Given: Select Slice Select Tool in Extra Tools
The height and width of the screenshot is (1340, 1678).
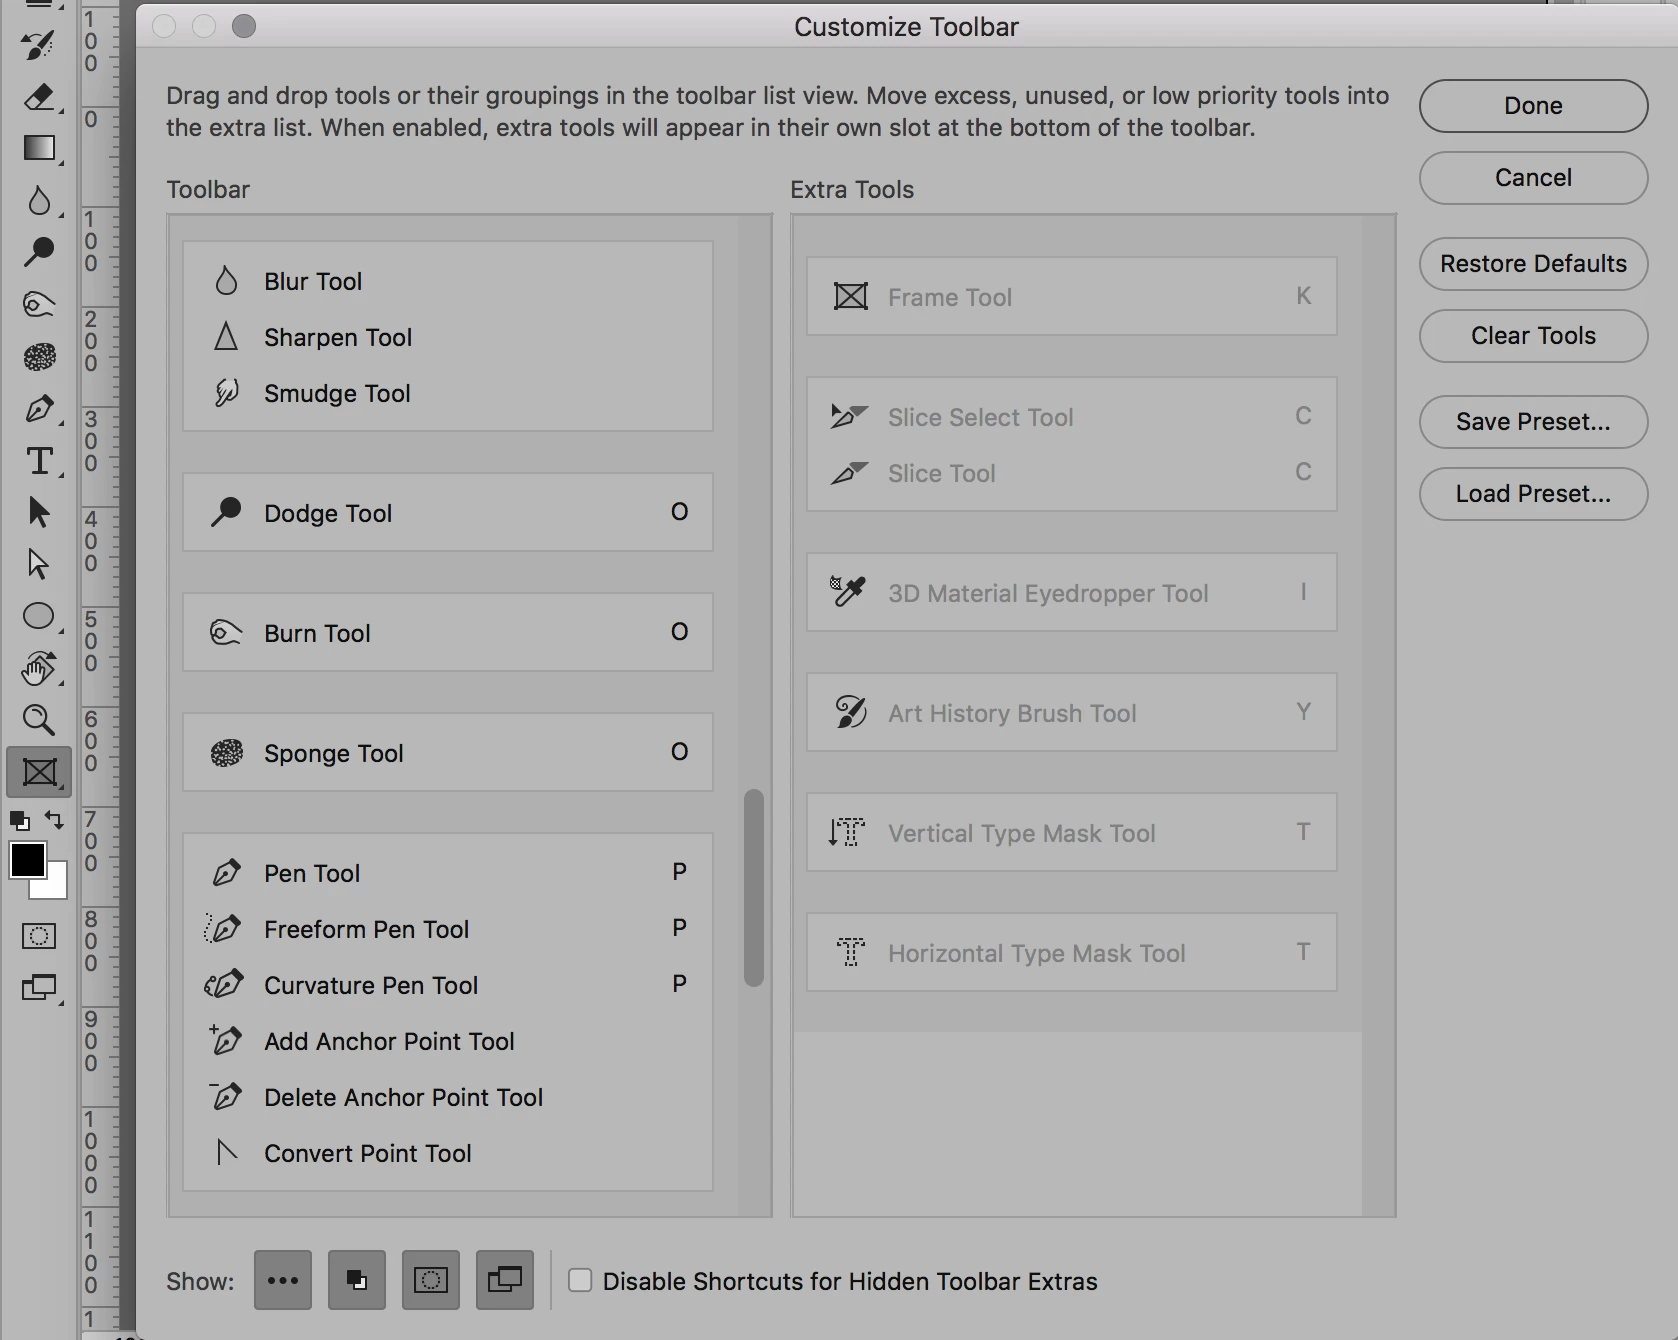Looking at the screenshot, I should [x=1072, y=417].
